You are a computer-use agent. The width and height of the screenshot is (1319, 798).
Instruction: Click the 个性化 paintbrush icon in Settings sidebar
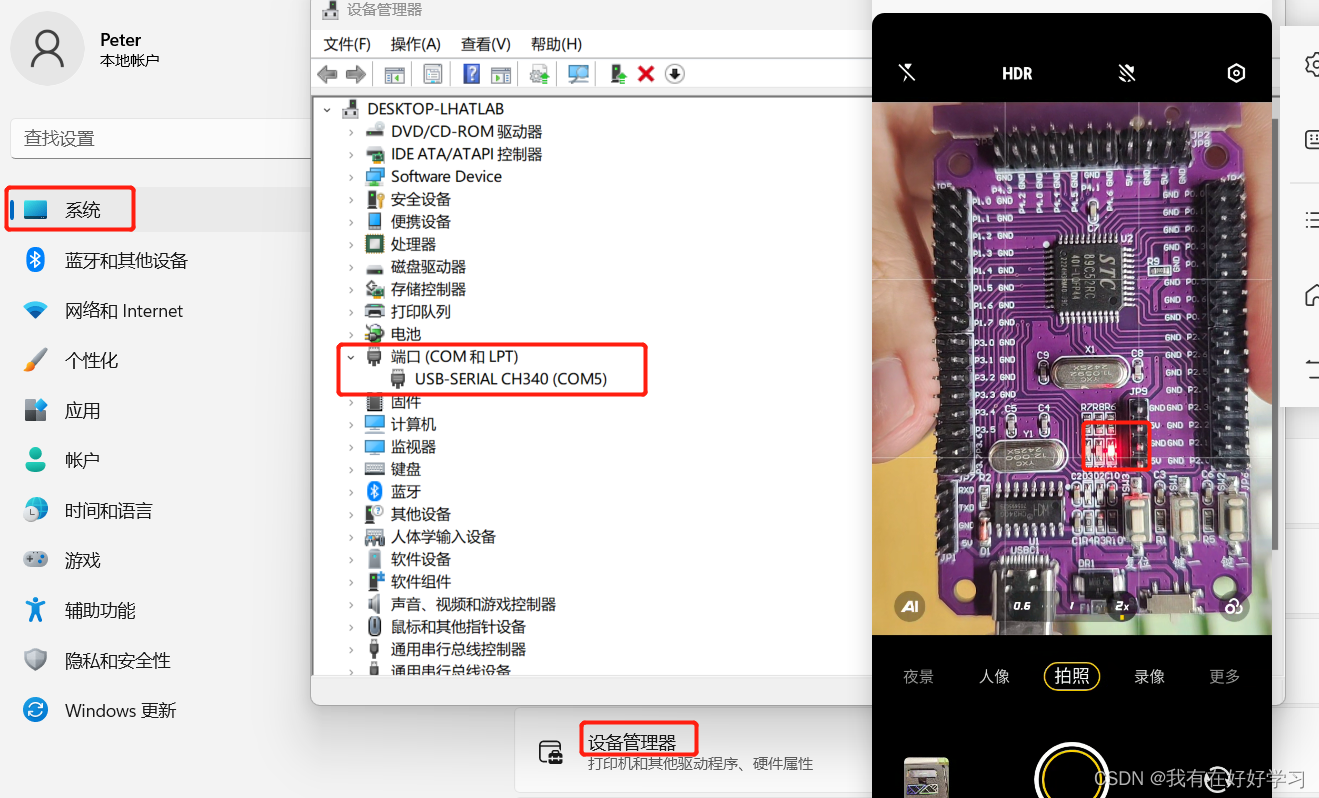pyautogui.click(x=36, y=360)
